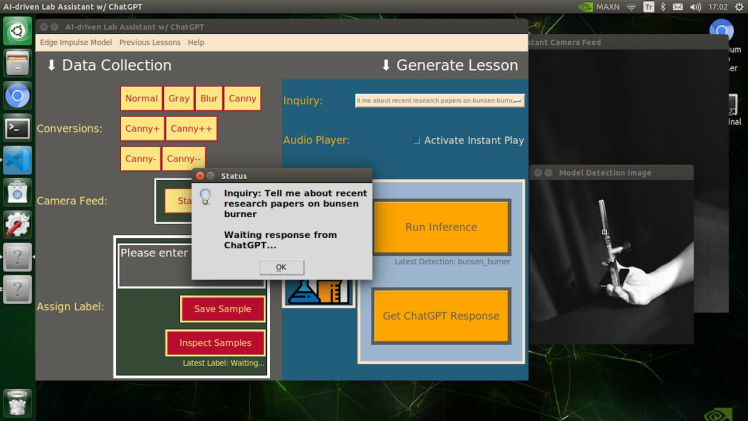The image size is (748, 421).
Task: Open the Terminal dock icon
Action: point(18,128)
